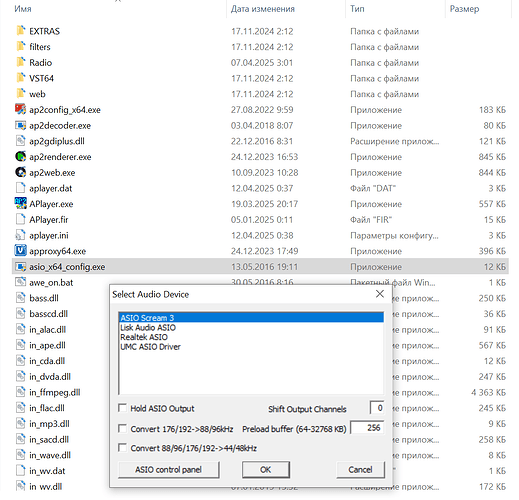Click the Preload buffer input field

[367, 428]
